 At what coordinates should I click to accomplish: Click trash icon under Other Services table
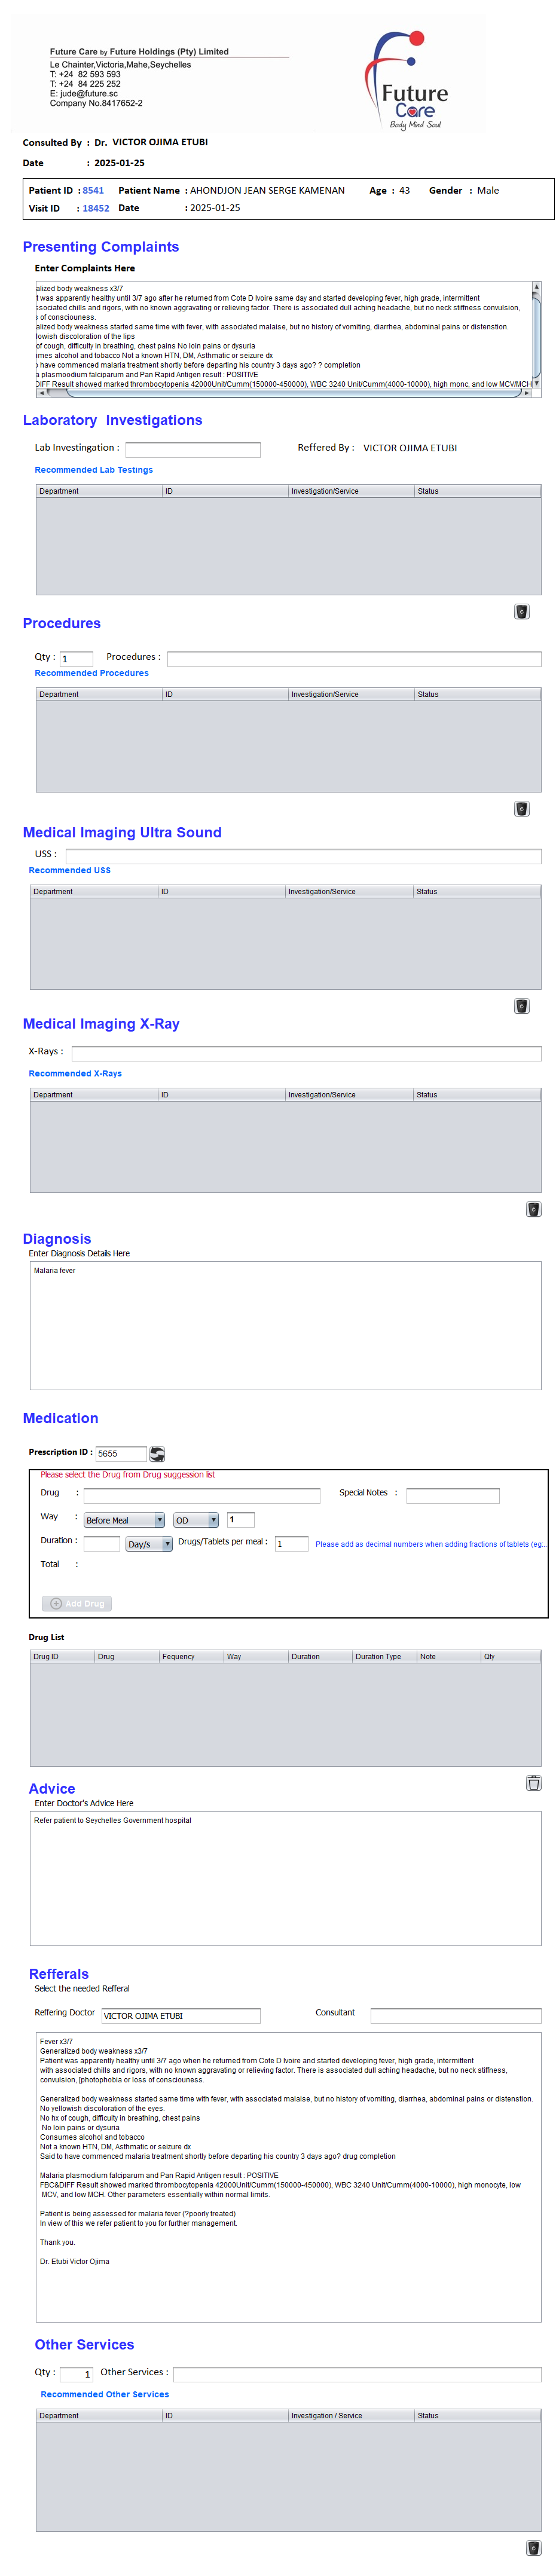[533, 2547]
